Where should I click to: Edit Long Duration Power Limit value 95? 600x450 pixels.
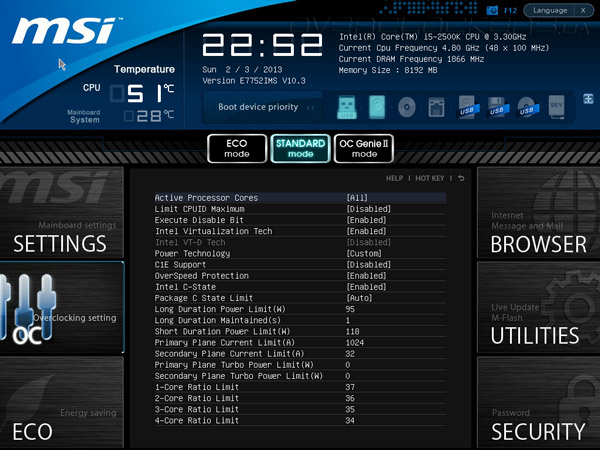click(350, 309)
